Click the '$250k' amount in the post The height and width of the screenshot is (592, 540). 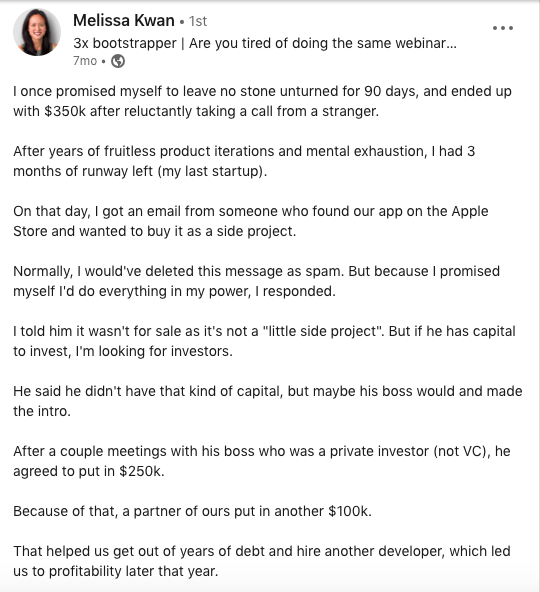coord(142,472)
